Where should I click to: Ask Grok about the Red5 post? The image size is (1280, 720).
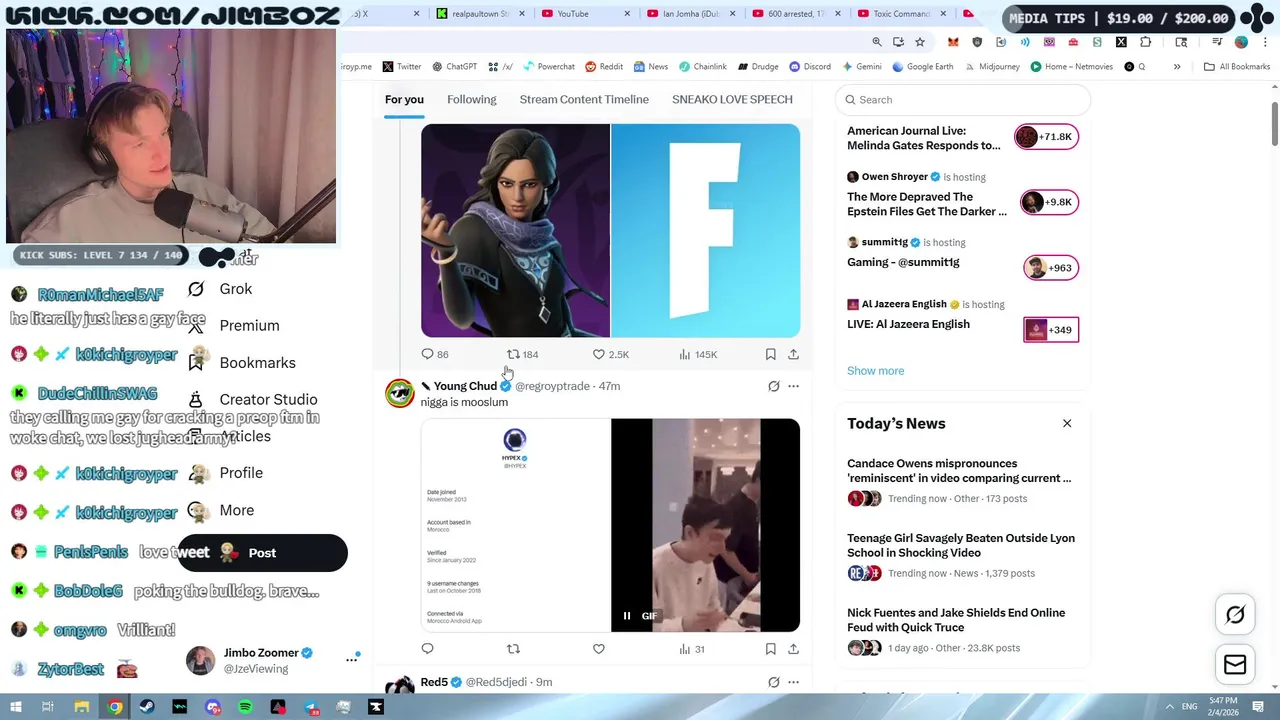tap(773, 682)
